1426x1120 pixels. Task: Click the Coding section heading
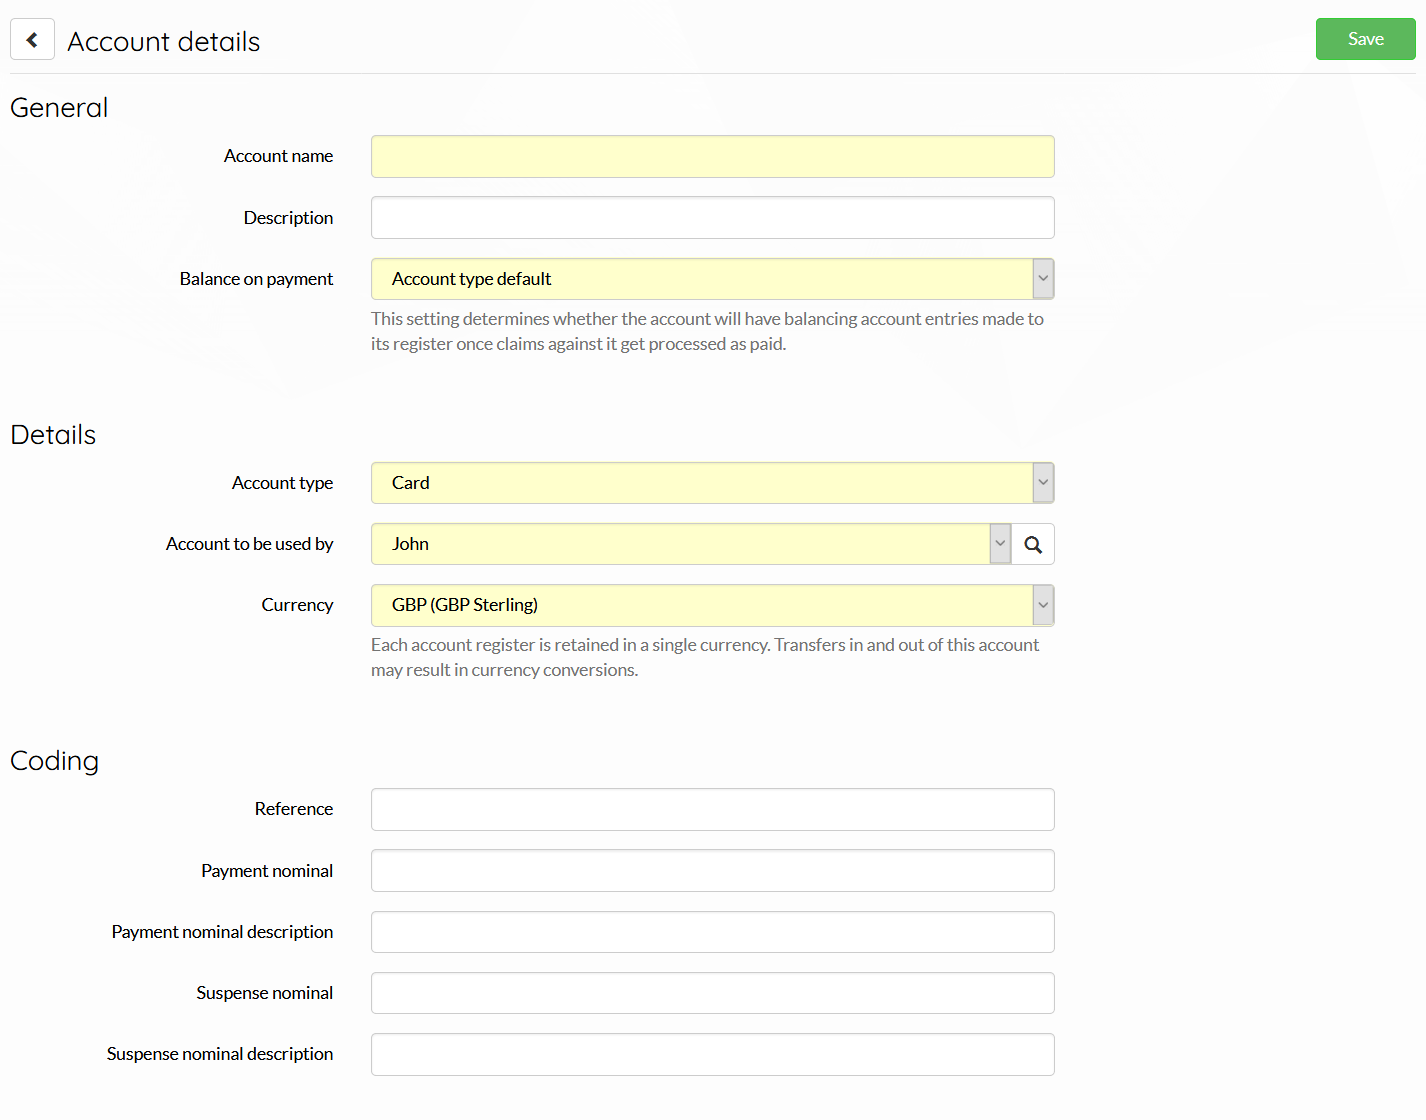point(54,761)
